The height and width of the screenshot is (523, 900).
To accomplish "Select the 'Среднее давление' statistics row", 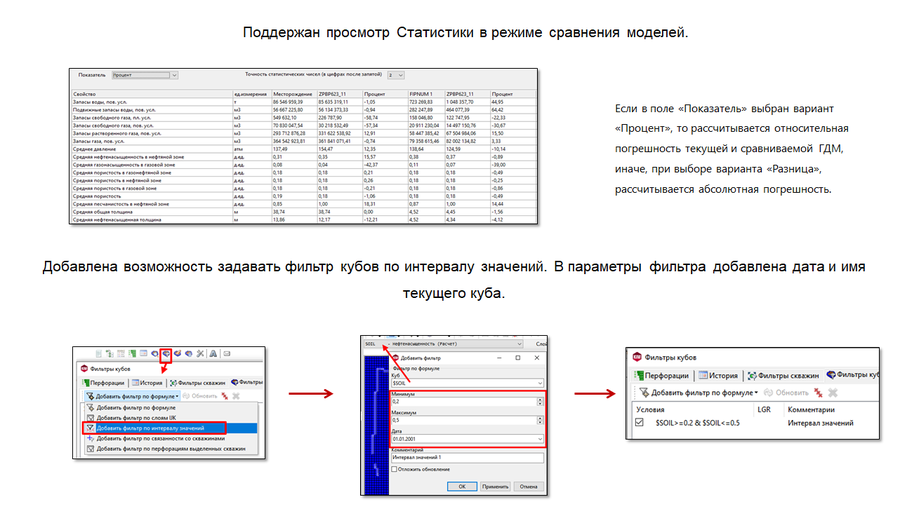I will click(303, 149).
